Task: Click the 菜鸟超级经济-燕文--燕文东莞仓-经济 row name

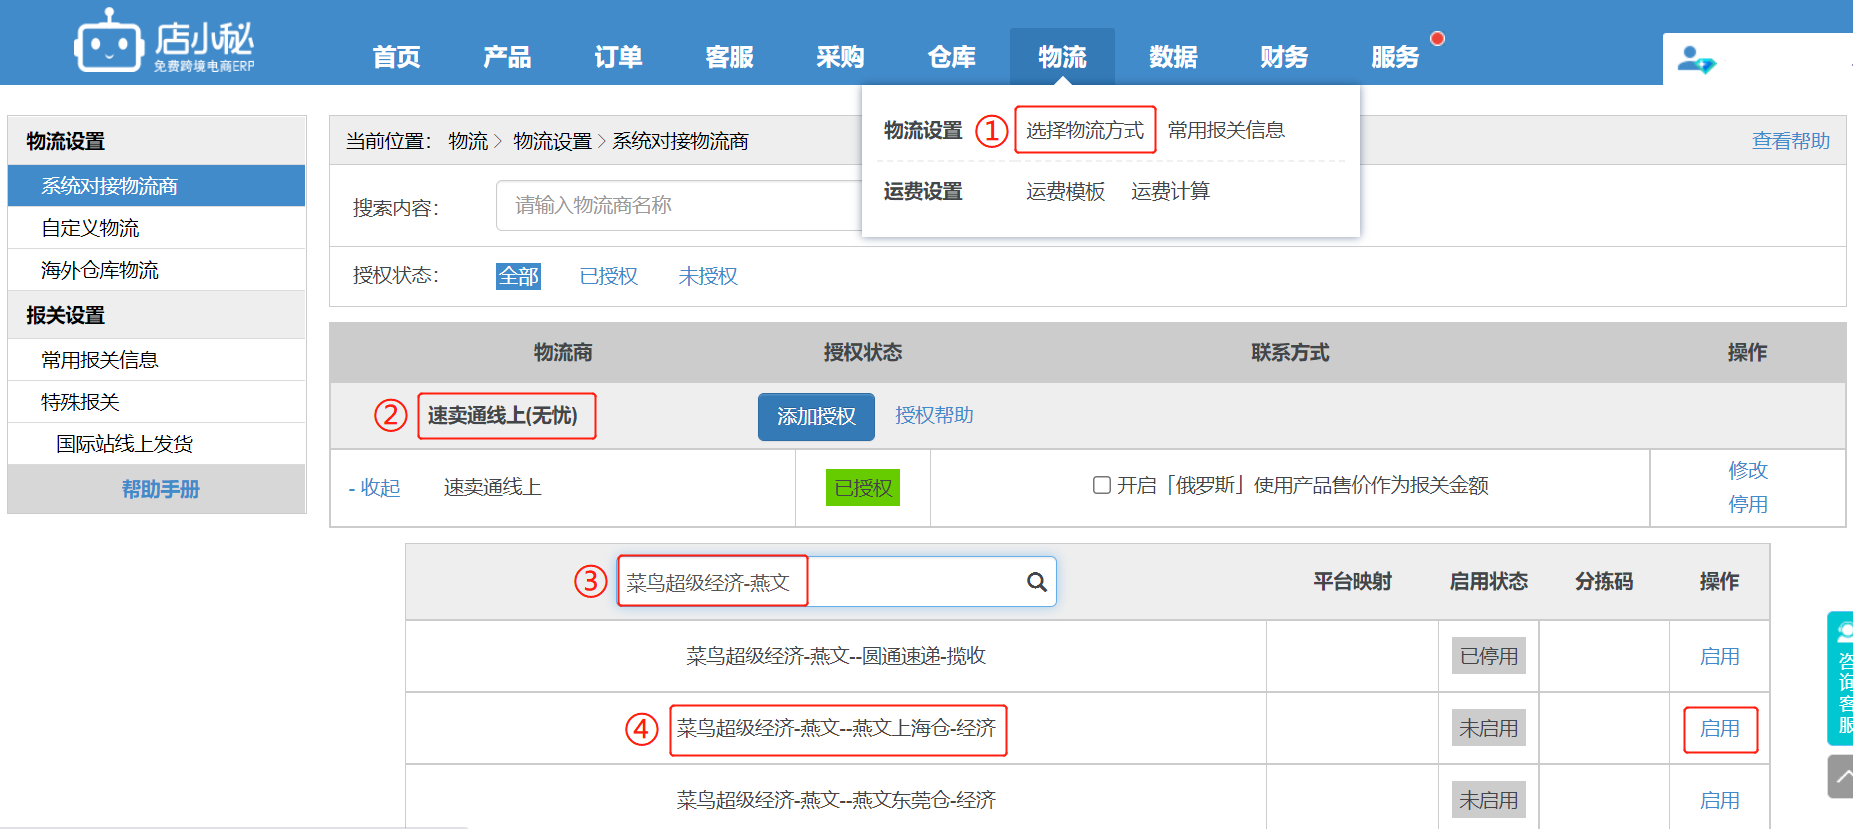Action: 836,800
